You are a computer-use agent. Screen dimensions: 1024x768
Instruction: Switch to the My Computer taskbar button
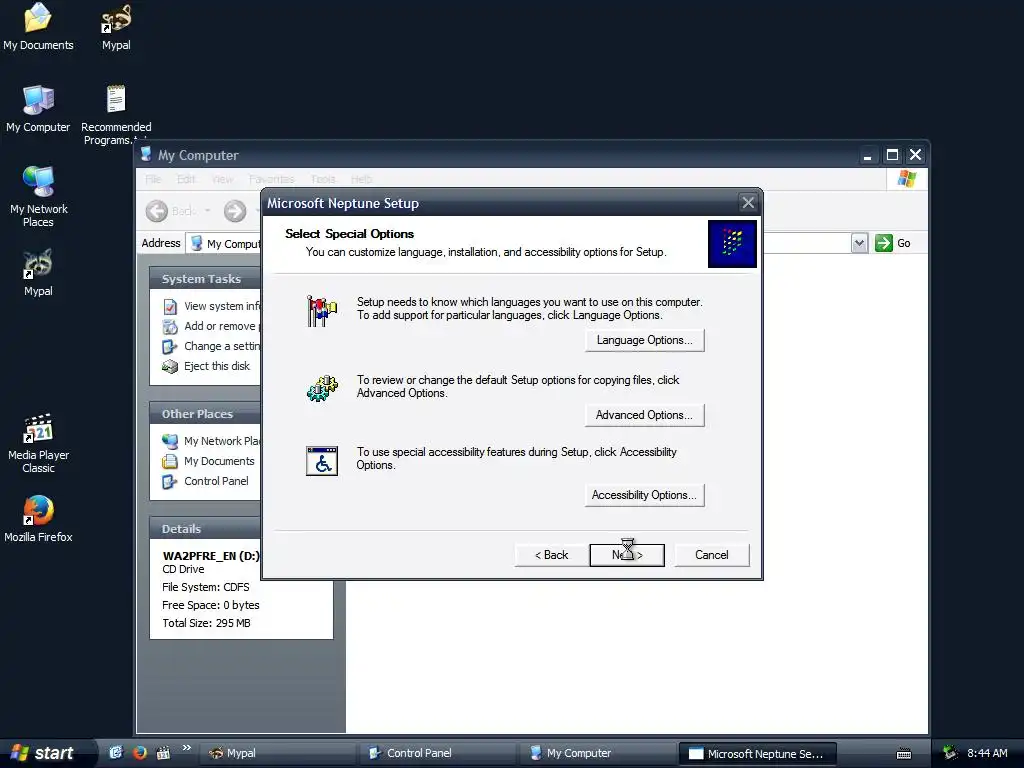click(x=598, y=753)
